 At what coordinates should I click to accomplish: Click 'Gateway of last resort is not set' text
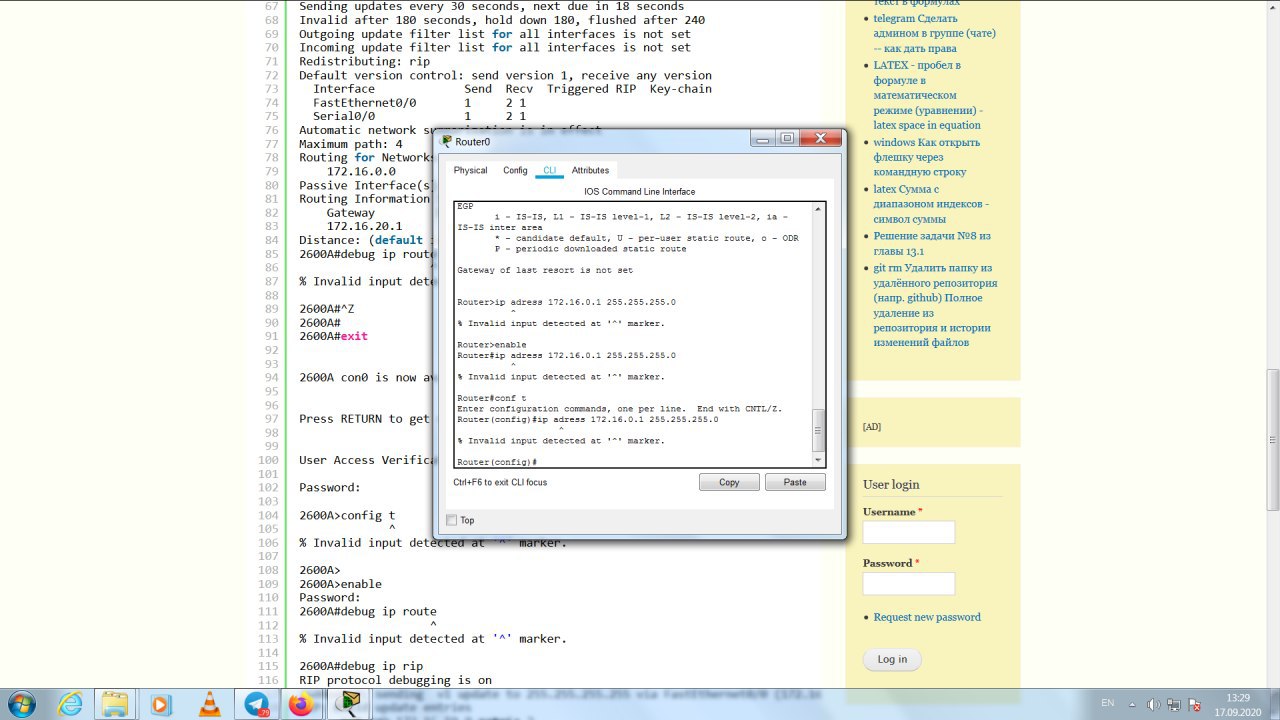[x=545, y=270]
